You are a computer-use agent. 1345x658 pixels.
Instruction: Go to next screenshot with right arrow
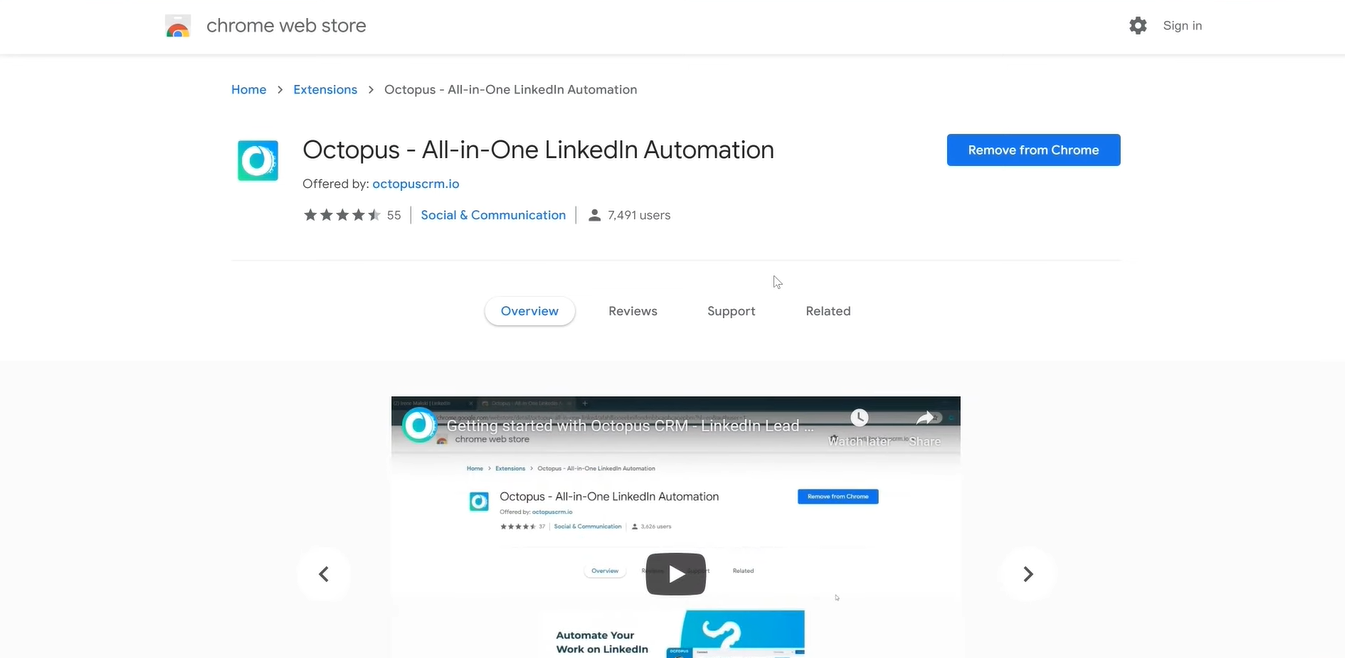1028,574
